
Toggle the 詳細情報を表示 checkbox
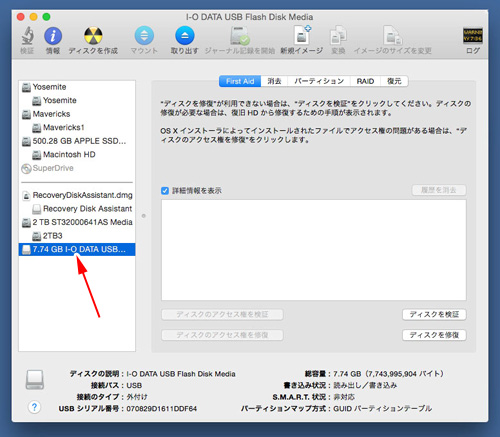click(165, 191)
